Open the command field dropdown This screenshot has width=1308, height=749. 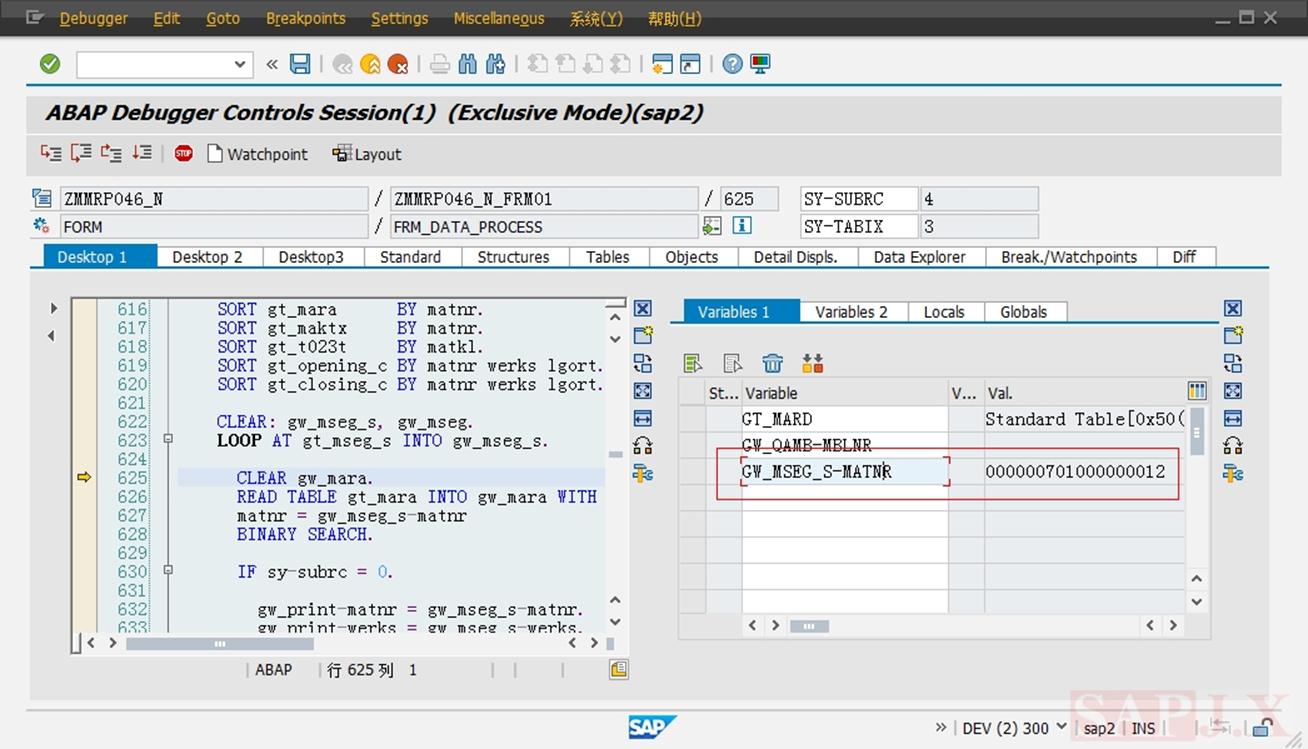coord(239,64)
